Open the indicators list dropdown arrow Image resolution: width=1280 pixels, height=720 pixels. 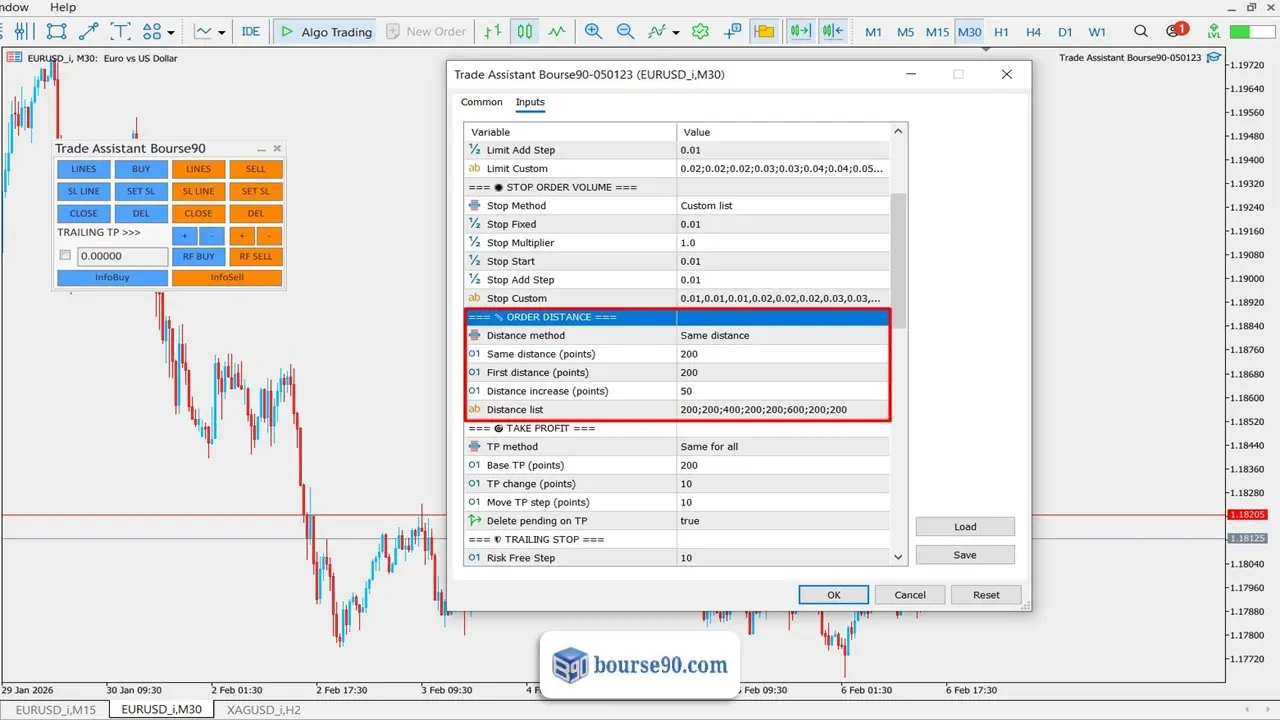point(676,32)
